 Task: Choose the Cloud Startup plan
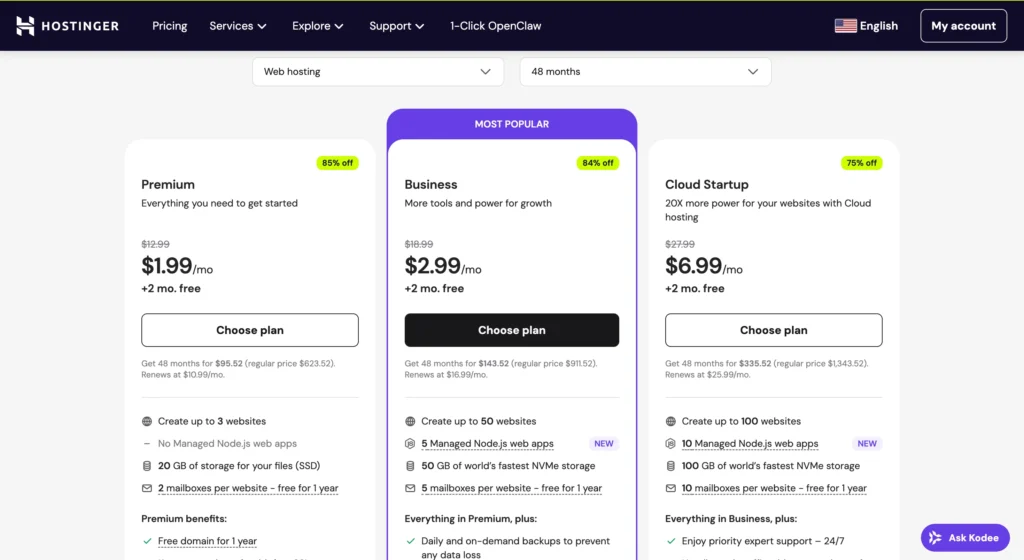[773, 330]
